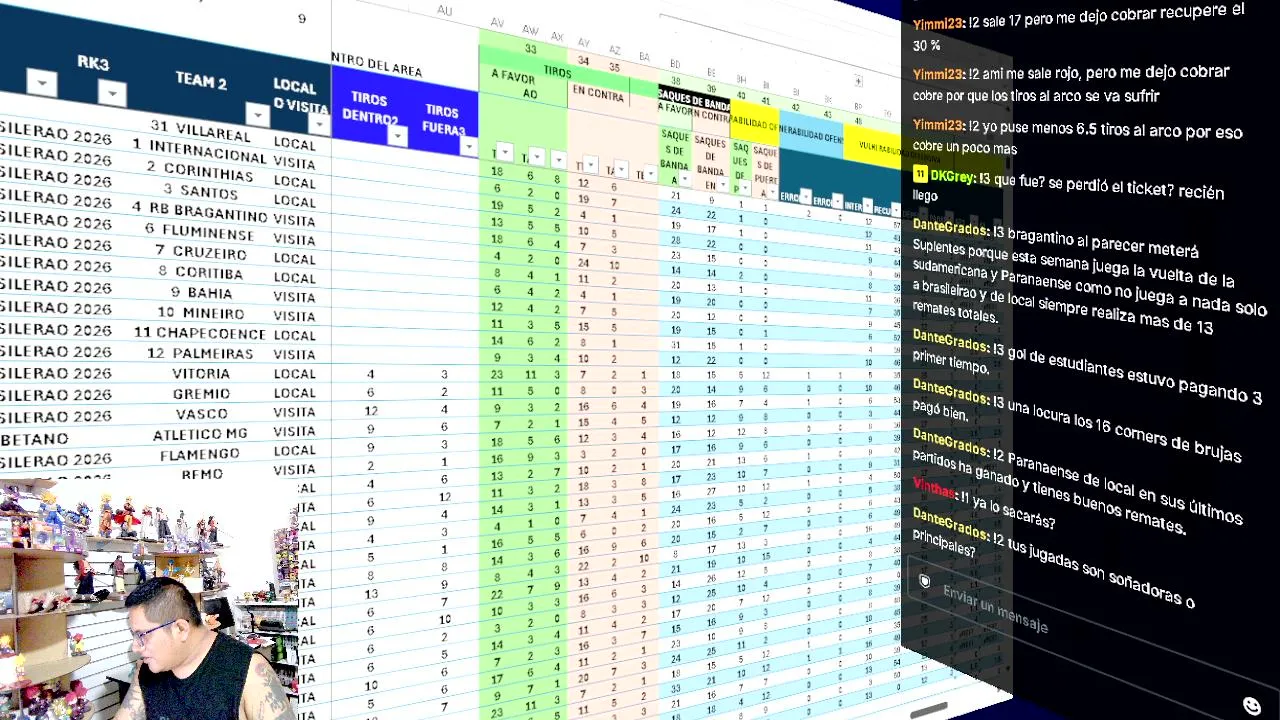Click the TEAM 2 column header
The image size is (1280, 720).
click(201, 81)
